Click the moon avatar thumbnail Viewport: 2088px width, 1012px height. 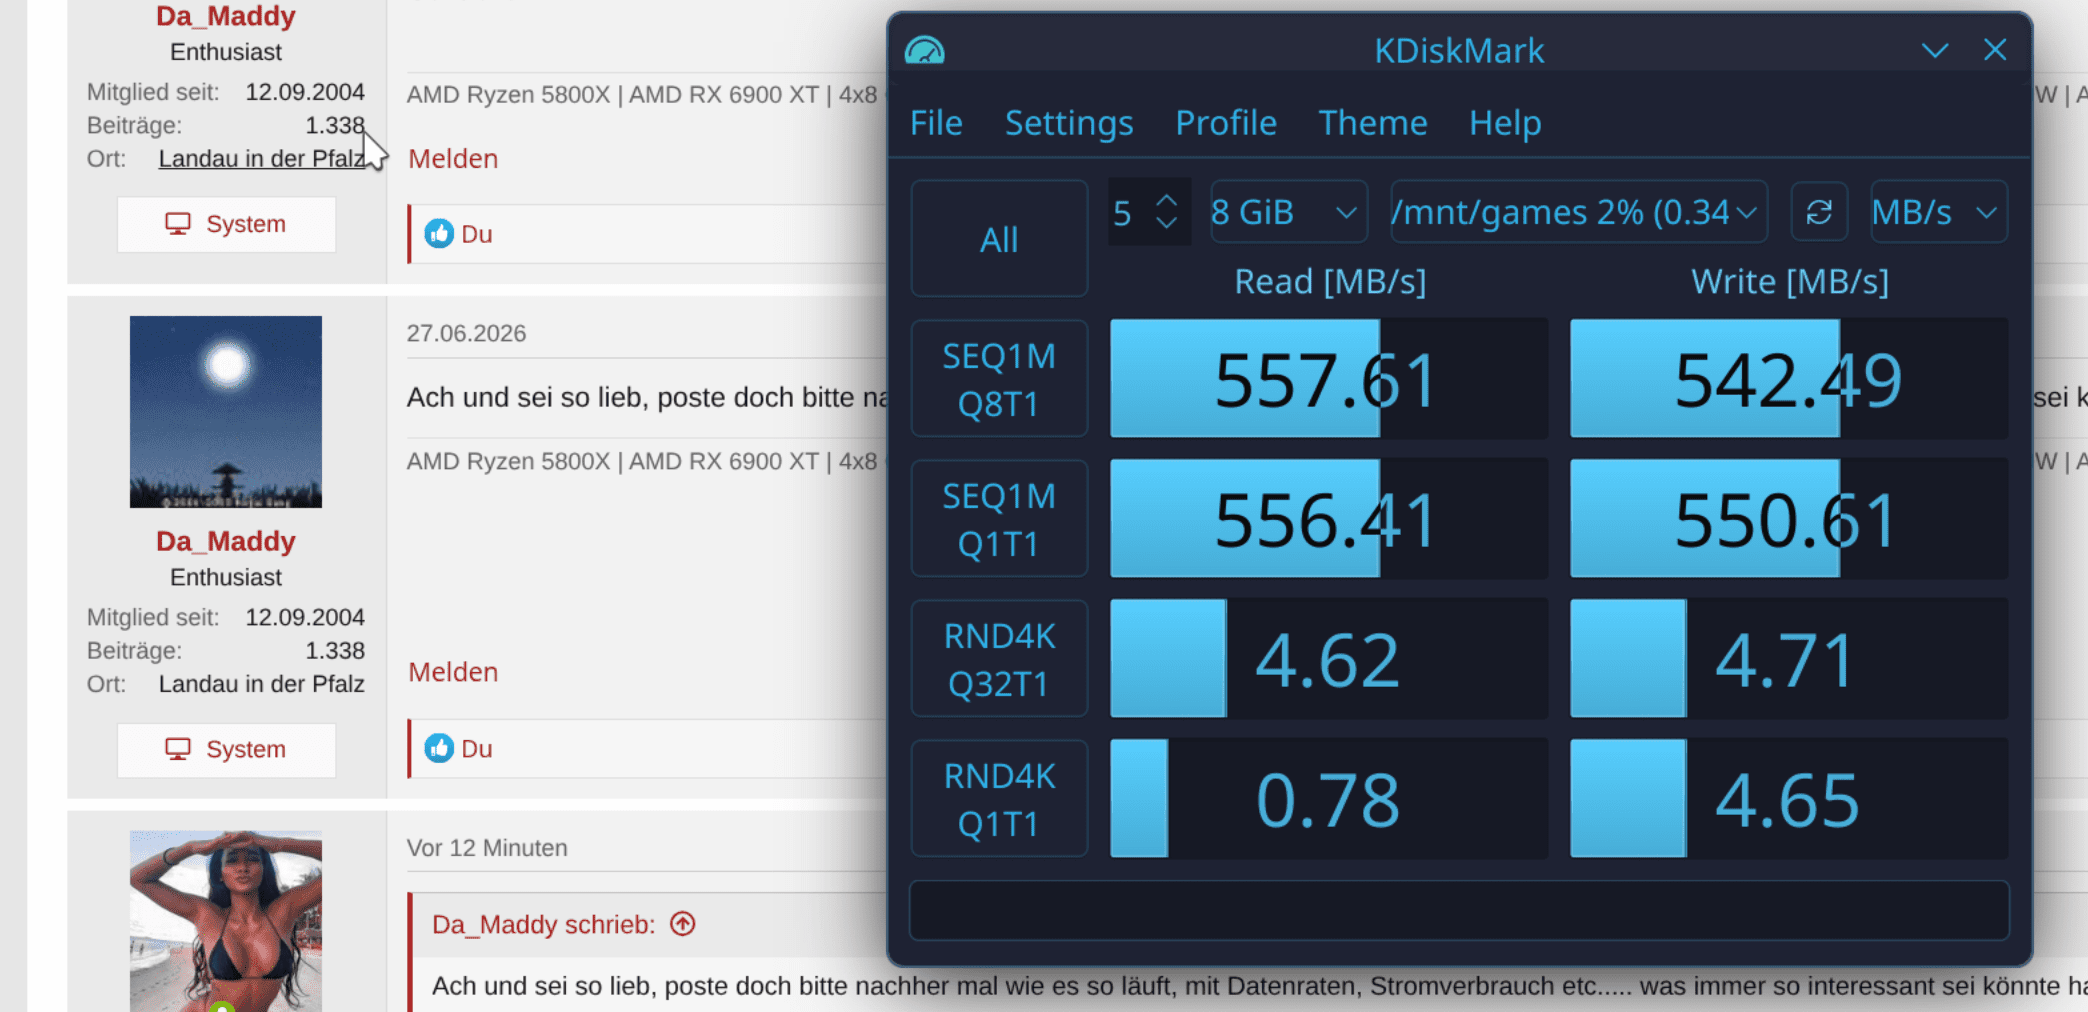pos(226,412)
